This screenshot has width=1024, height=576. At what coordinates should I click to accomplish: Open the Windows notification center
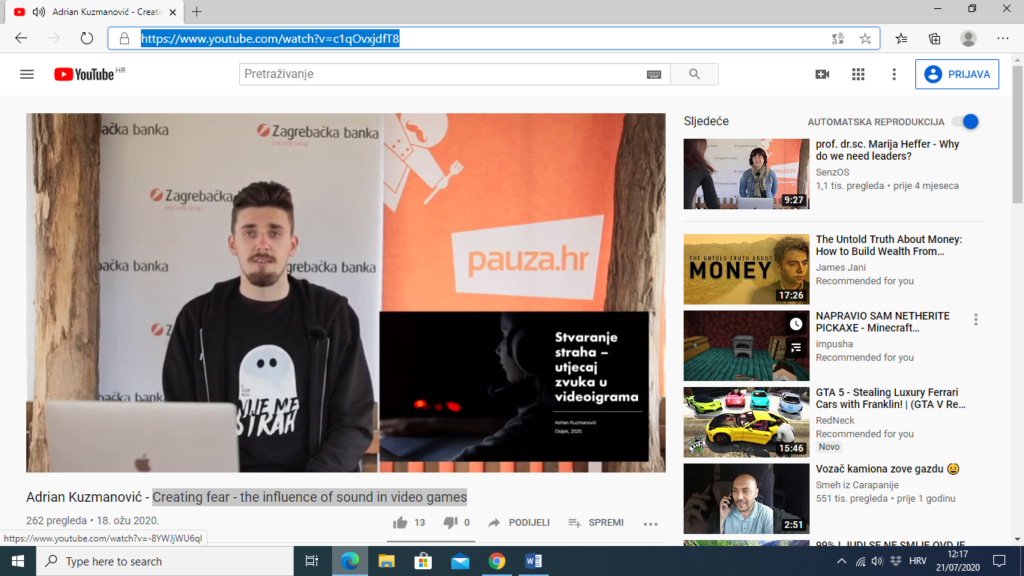pos(999,561)
